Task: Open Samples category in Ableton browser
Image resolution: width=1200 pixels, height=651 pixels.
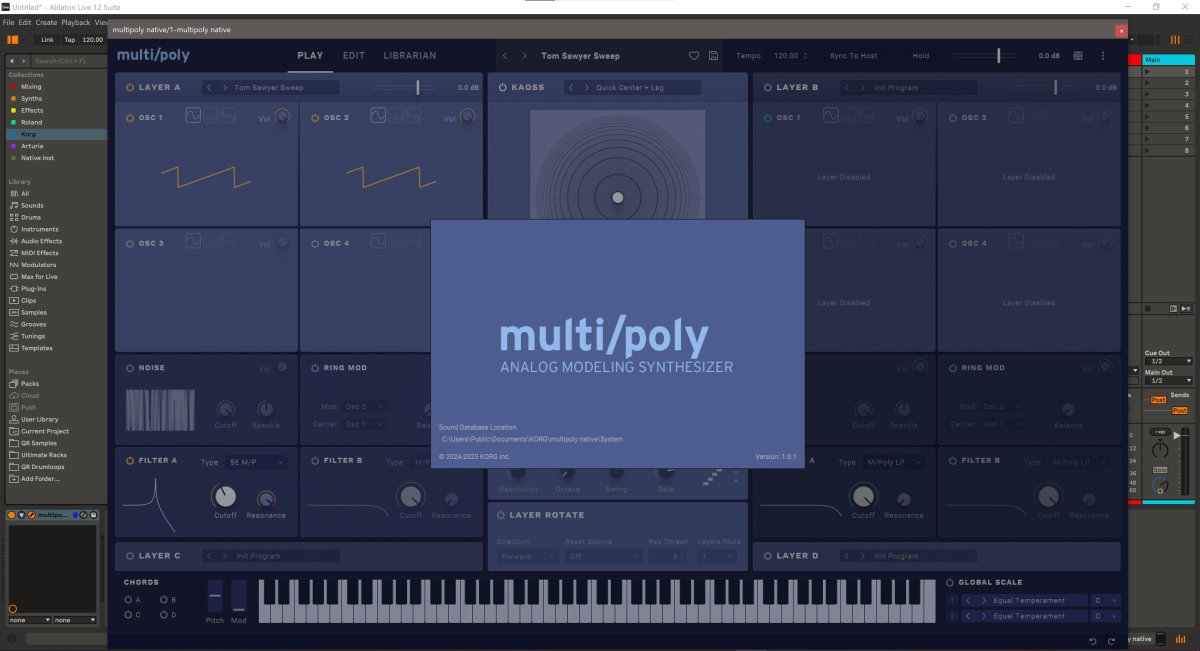Action: click(x=33, y=312)
